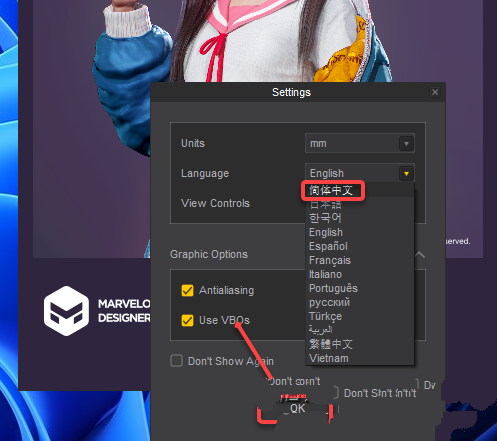This screenshot has height=441, width=497.
Task: Open the Units dropdown arrow
Action: (x=406, y=144)
